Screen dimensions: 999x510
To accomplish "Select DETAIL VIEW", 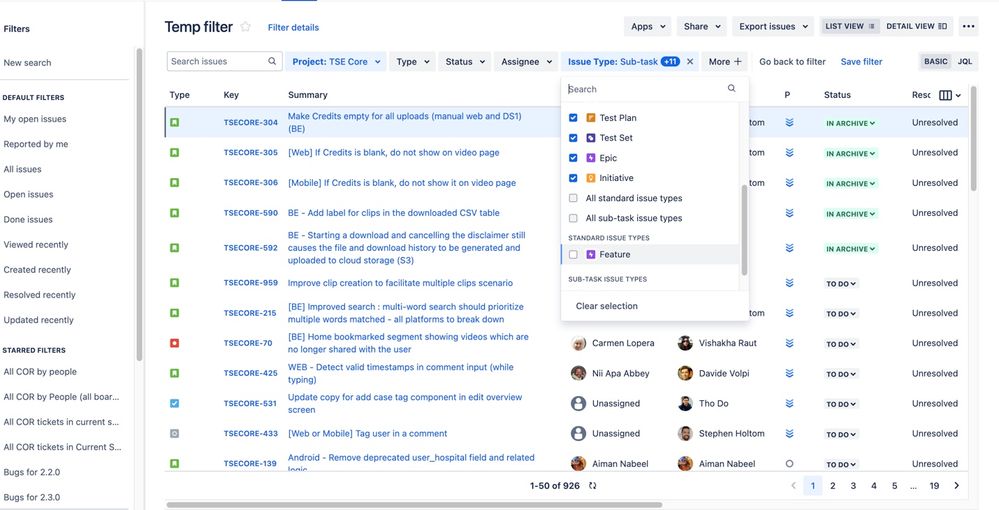I will 916,26.
